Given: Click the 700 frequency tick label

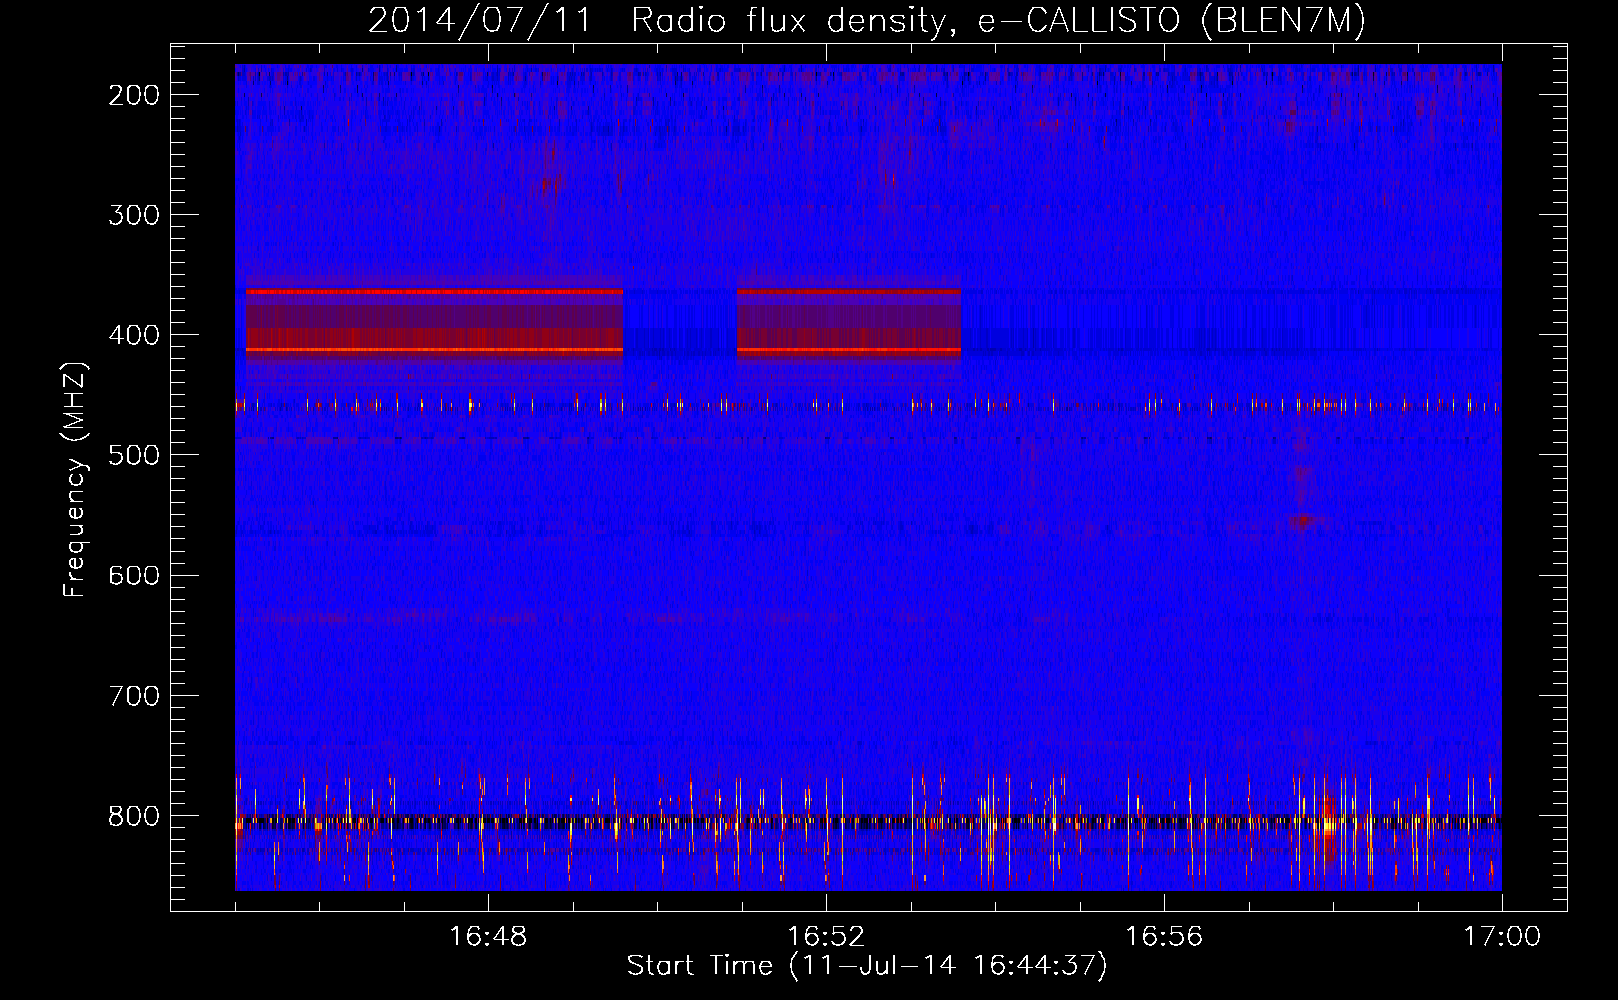Looking at the screenshot, I should (133, 695).
